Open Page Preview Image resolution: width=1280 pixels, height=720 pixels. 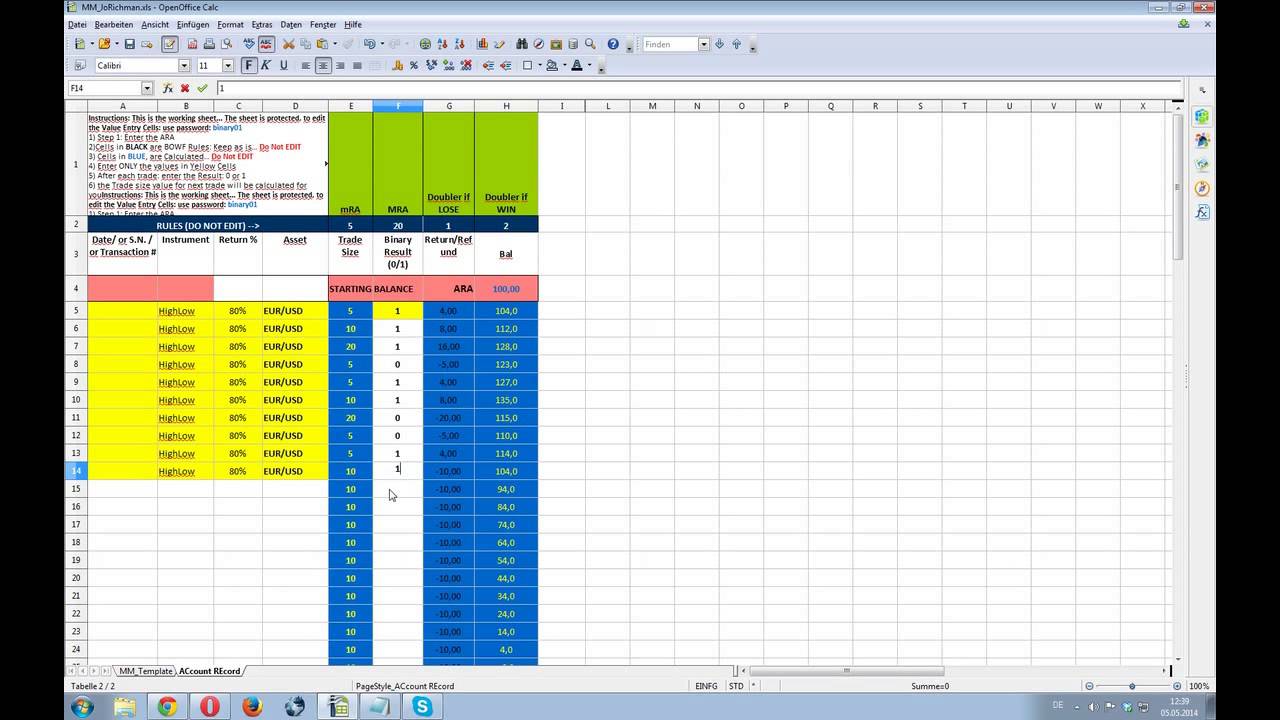coord(227,44)
